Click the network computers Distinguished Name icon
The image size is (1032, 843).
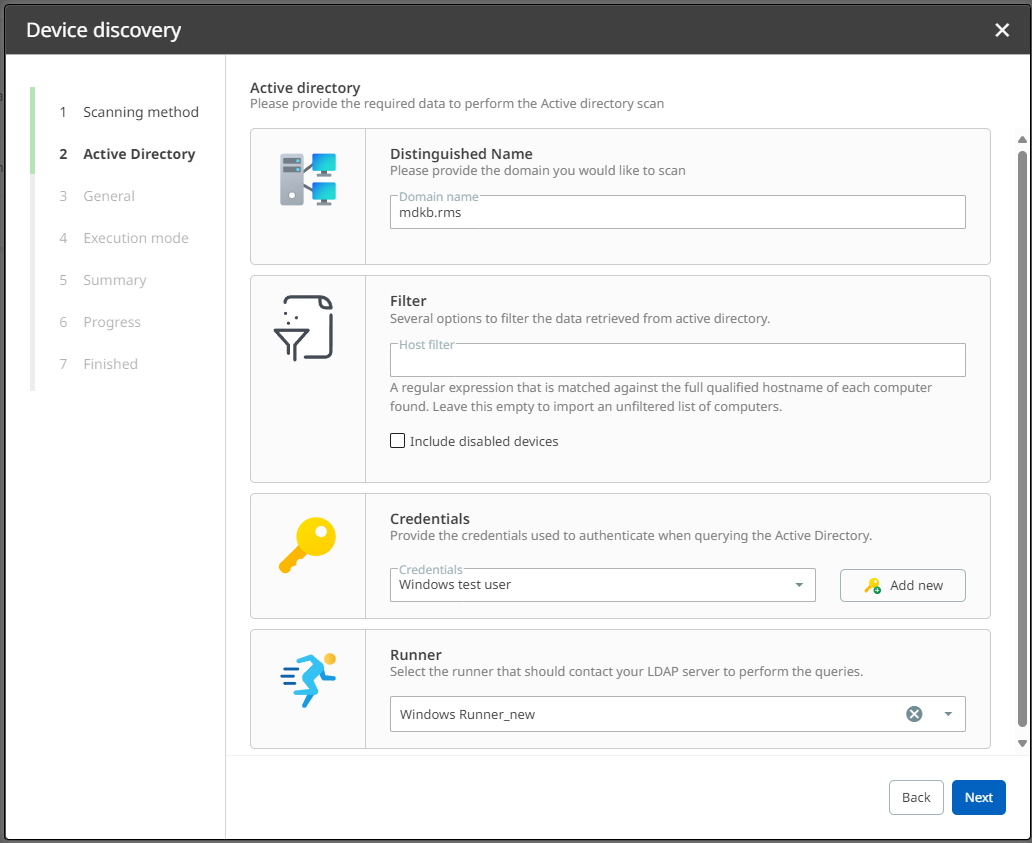[x=308, y=179]
